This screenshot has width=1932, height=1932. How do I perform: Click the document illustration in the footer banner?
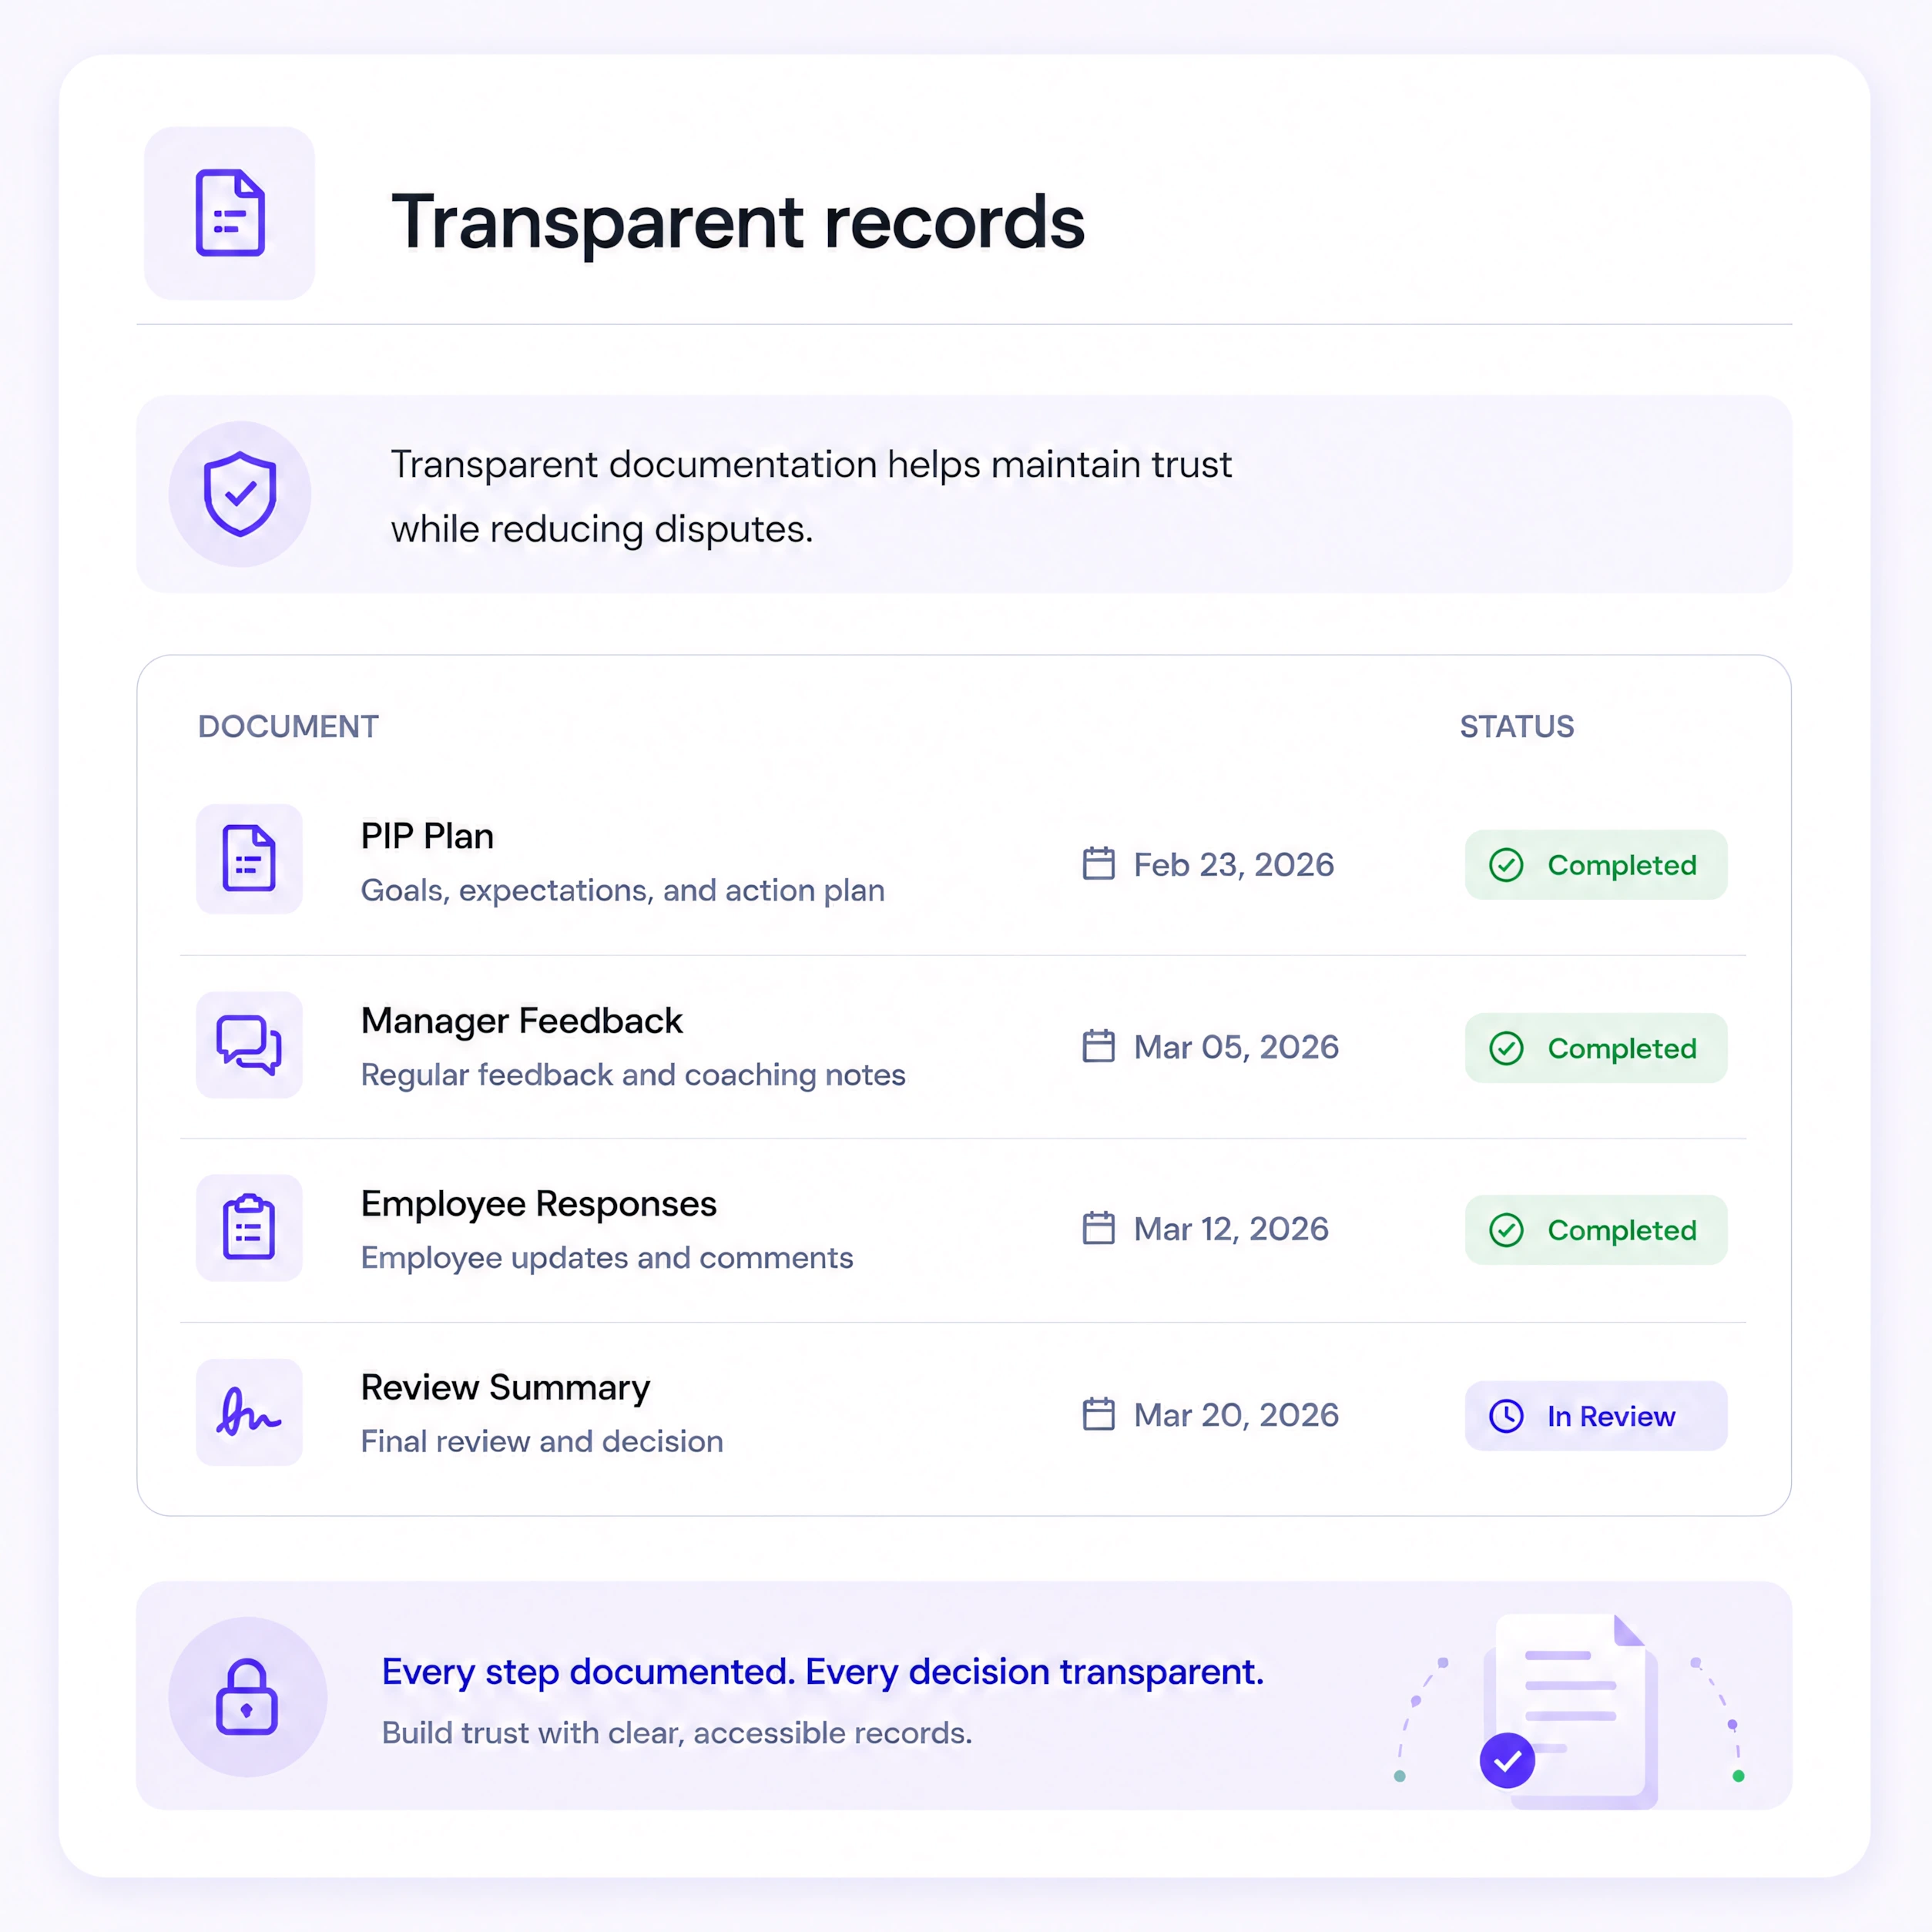tap(1570, 1710)
